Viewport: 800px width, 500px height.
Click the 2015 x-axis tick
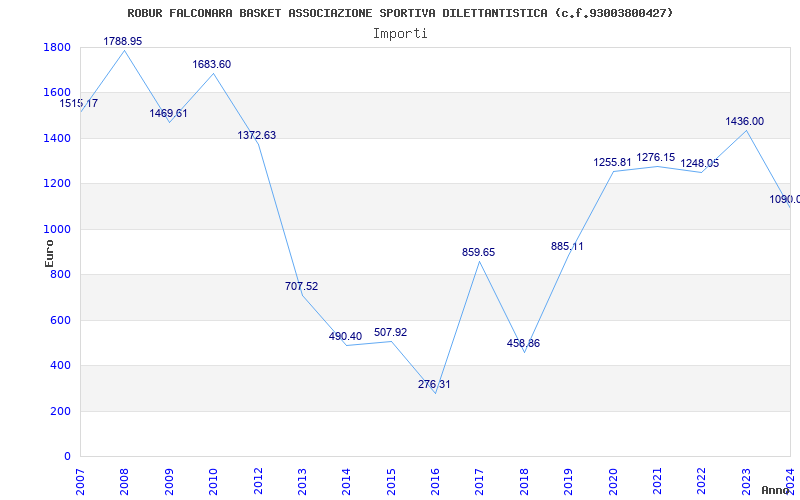tap(391, 482)
